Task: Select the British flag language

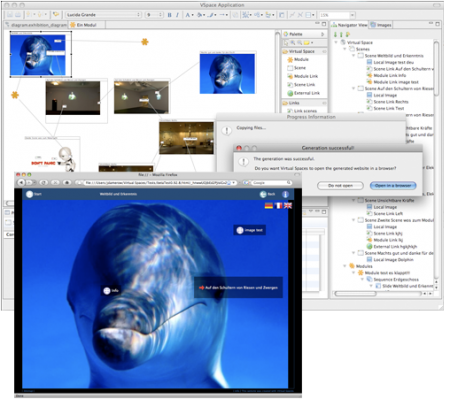Action: click(288, 206)
